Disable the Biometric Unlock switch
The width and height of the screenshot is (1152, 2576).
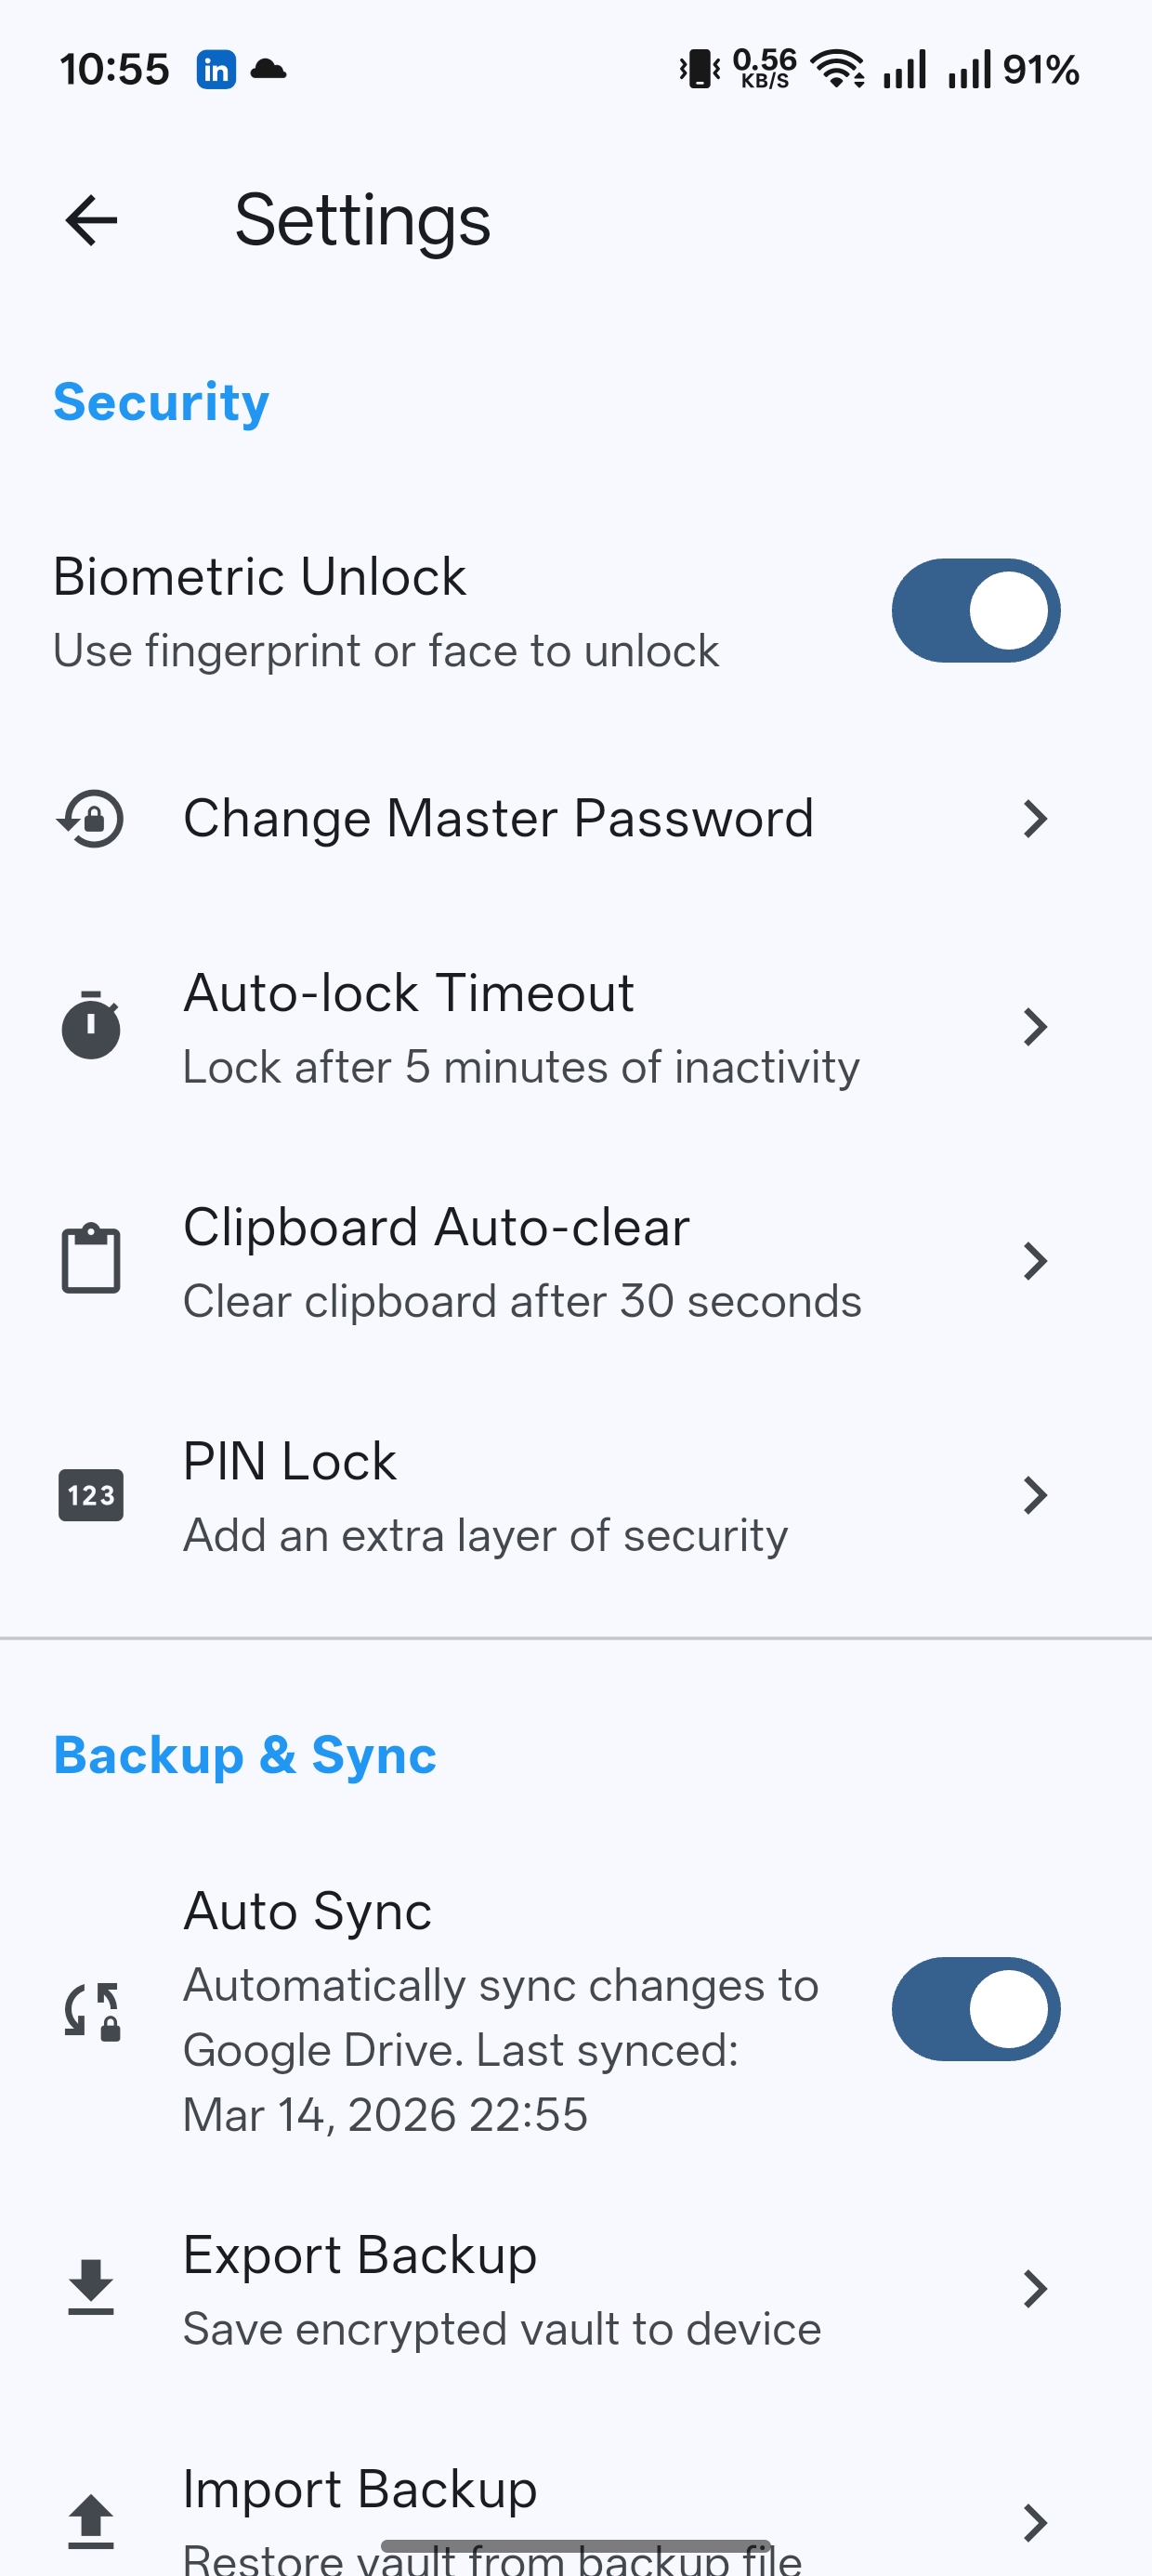(975, 611)
